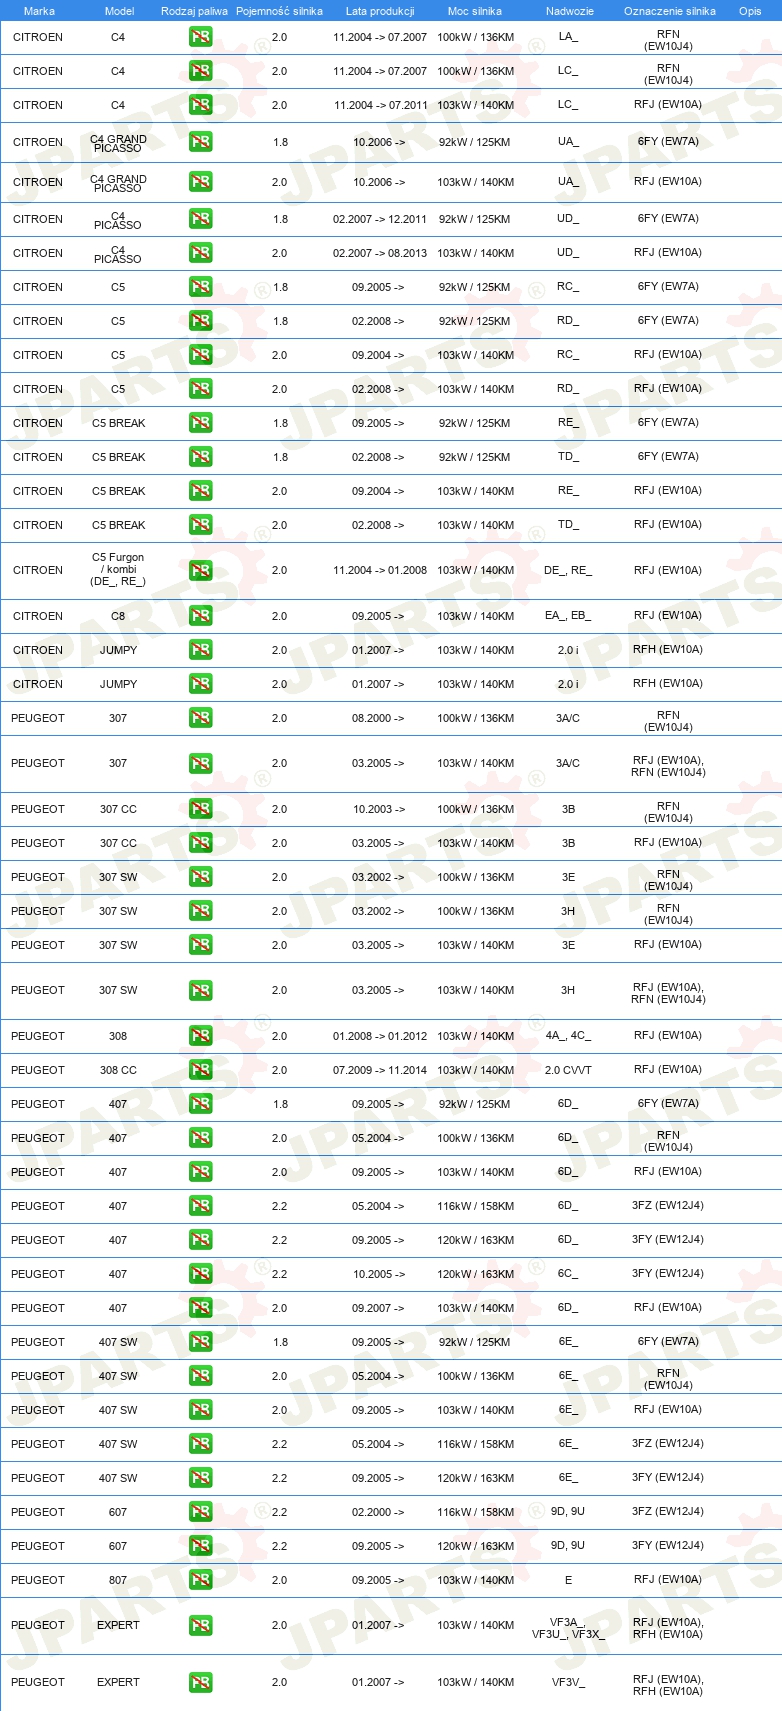
Task: Select the body code 'DE_, RE_'
Action: click(568, 570)
